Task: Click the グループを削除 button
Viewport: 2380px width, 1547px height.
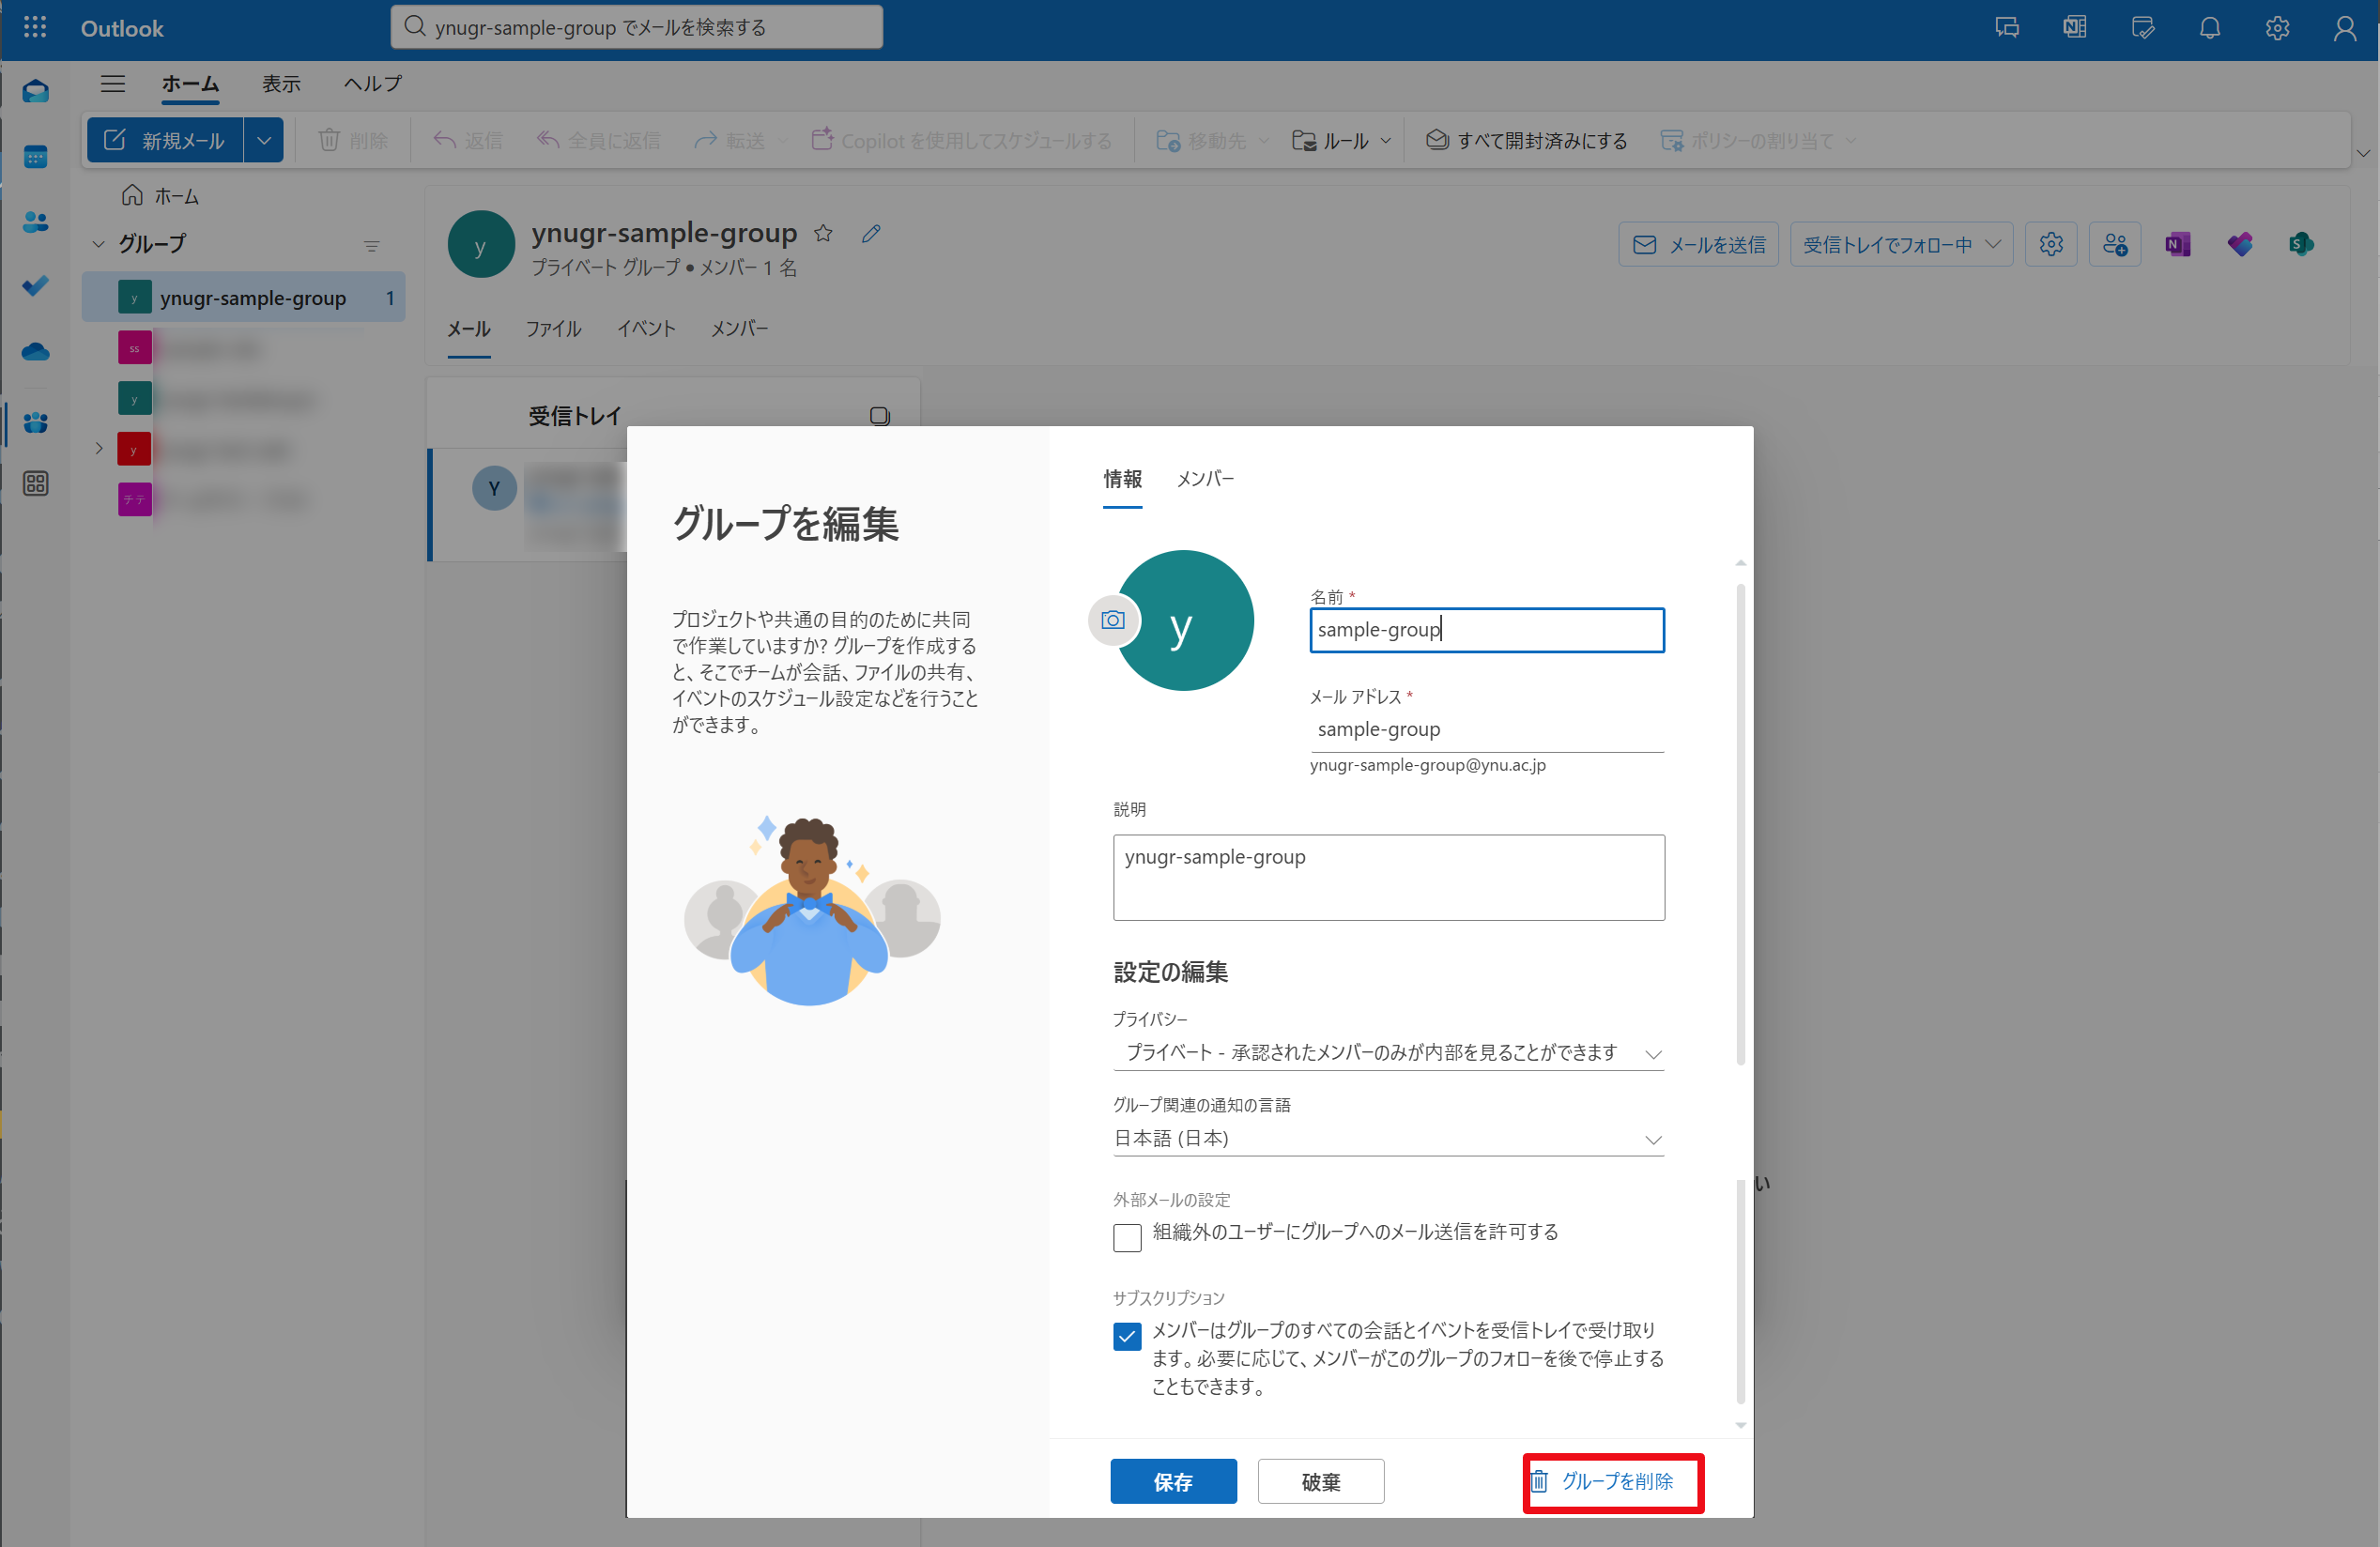Action: 1612,1483
